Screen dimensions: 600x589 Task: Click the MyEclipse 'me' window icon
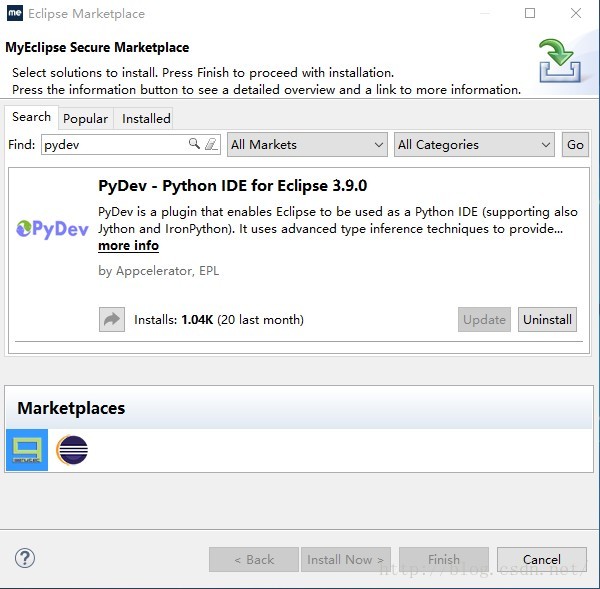(x=15, y=13)
